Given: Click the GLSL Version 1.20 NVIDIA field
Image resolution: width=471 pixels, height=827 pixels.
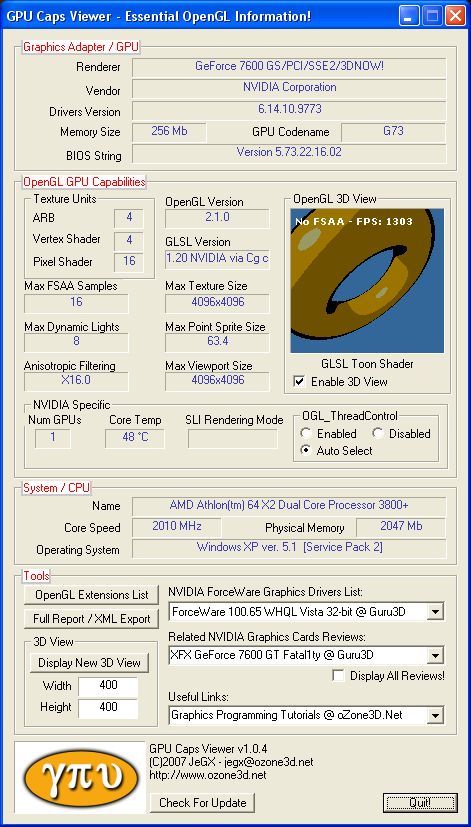Looking at the screenshot, I should (x=217, y=259).
